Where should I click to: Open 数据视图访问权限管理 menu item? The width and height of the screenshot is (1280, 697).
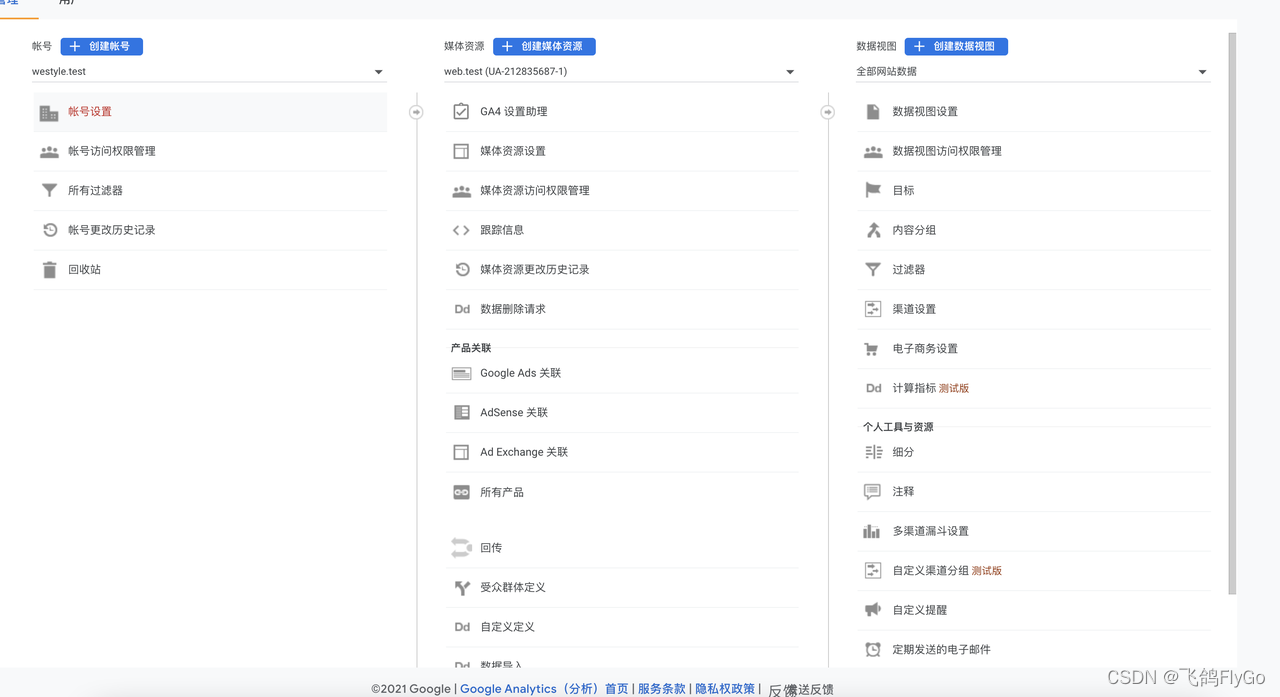click(x=1034, y=151)
